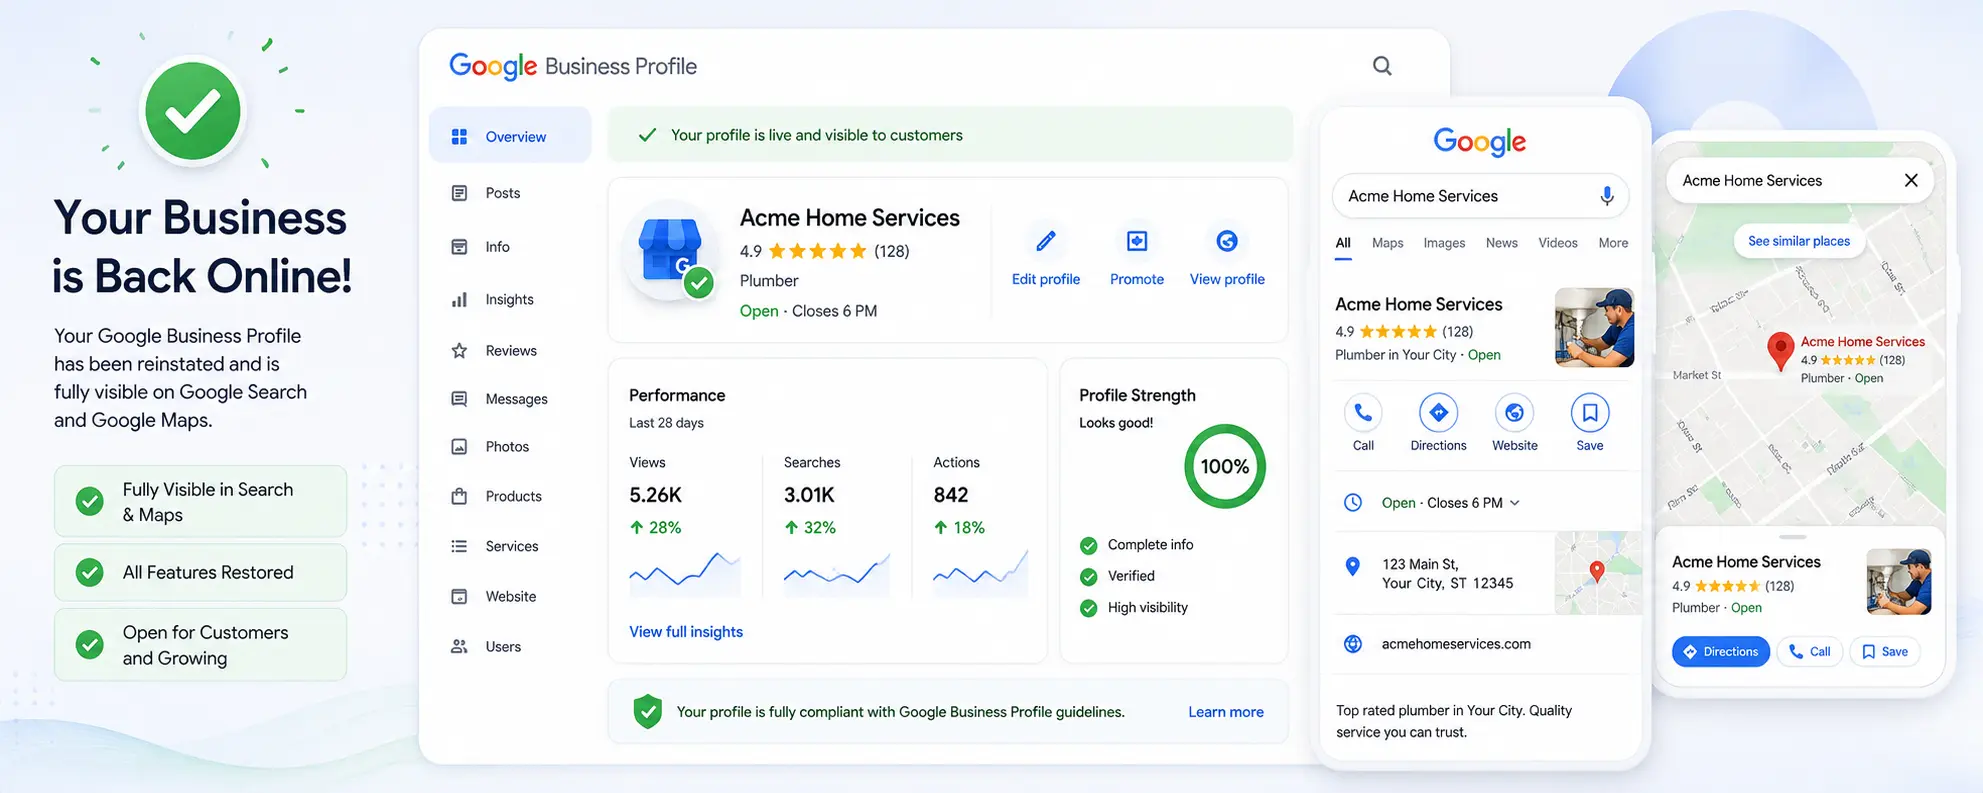Click the Searches value 3.01K

pos(809,495)
